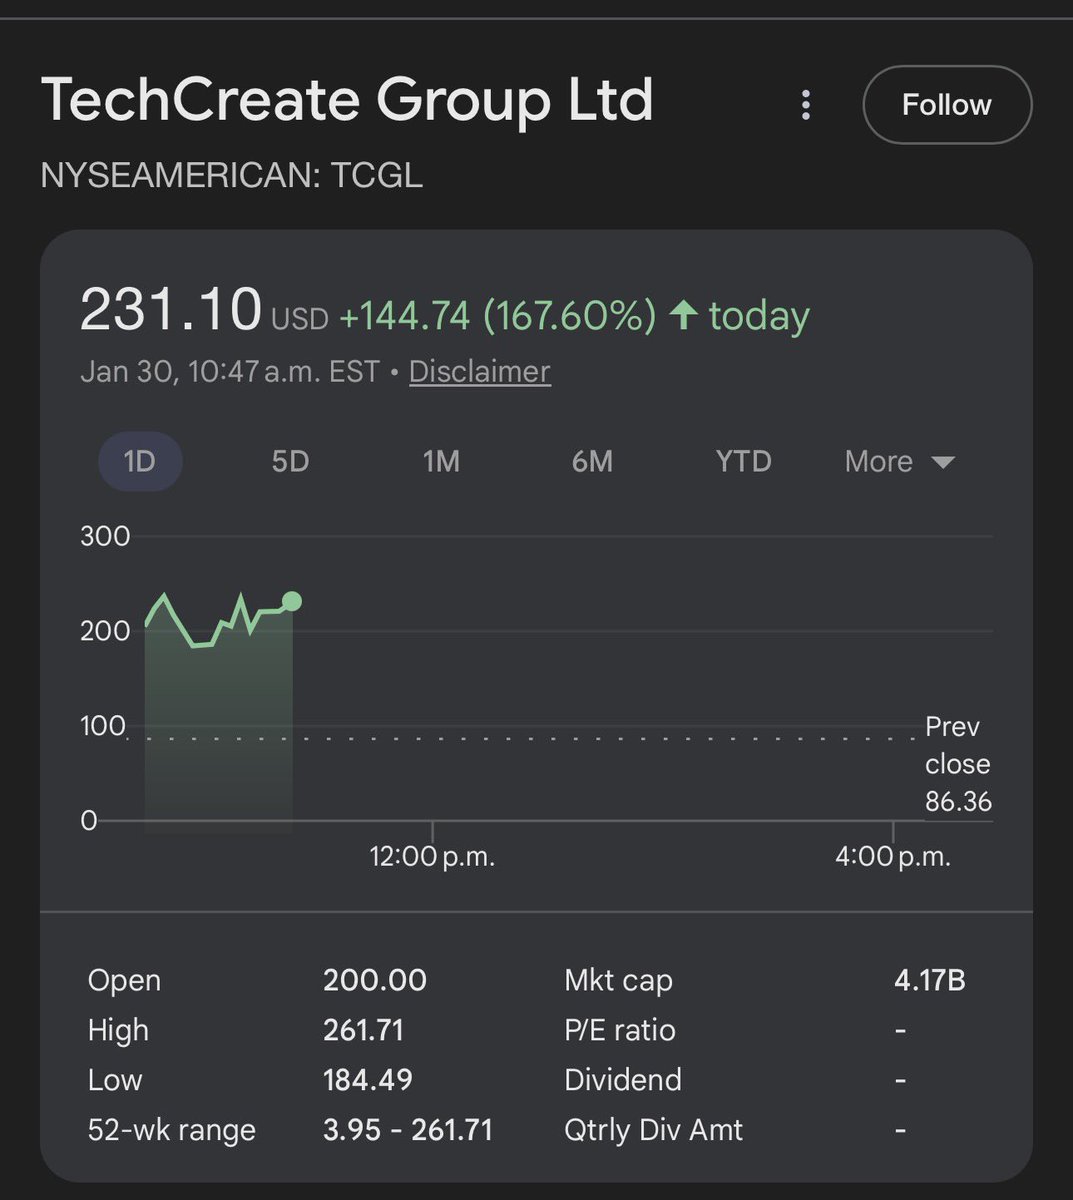Switch to the 5D chart range

(x=290, y=461)
